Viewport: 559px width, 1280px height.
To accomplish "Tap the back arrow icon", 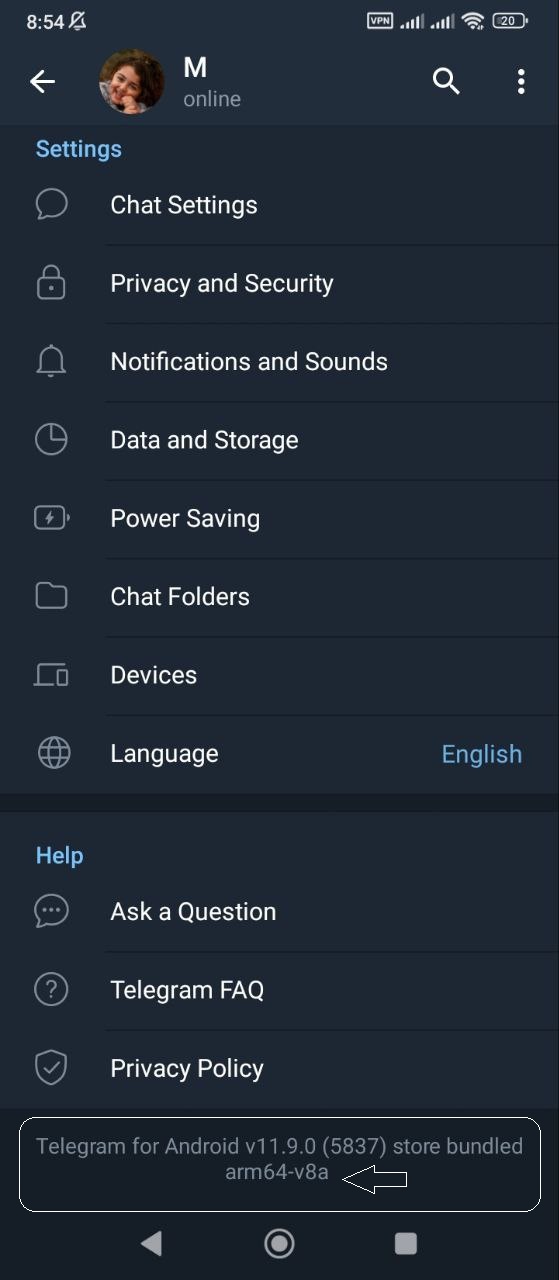I will [x=42, y=82].
